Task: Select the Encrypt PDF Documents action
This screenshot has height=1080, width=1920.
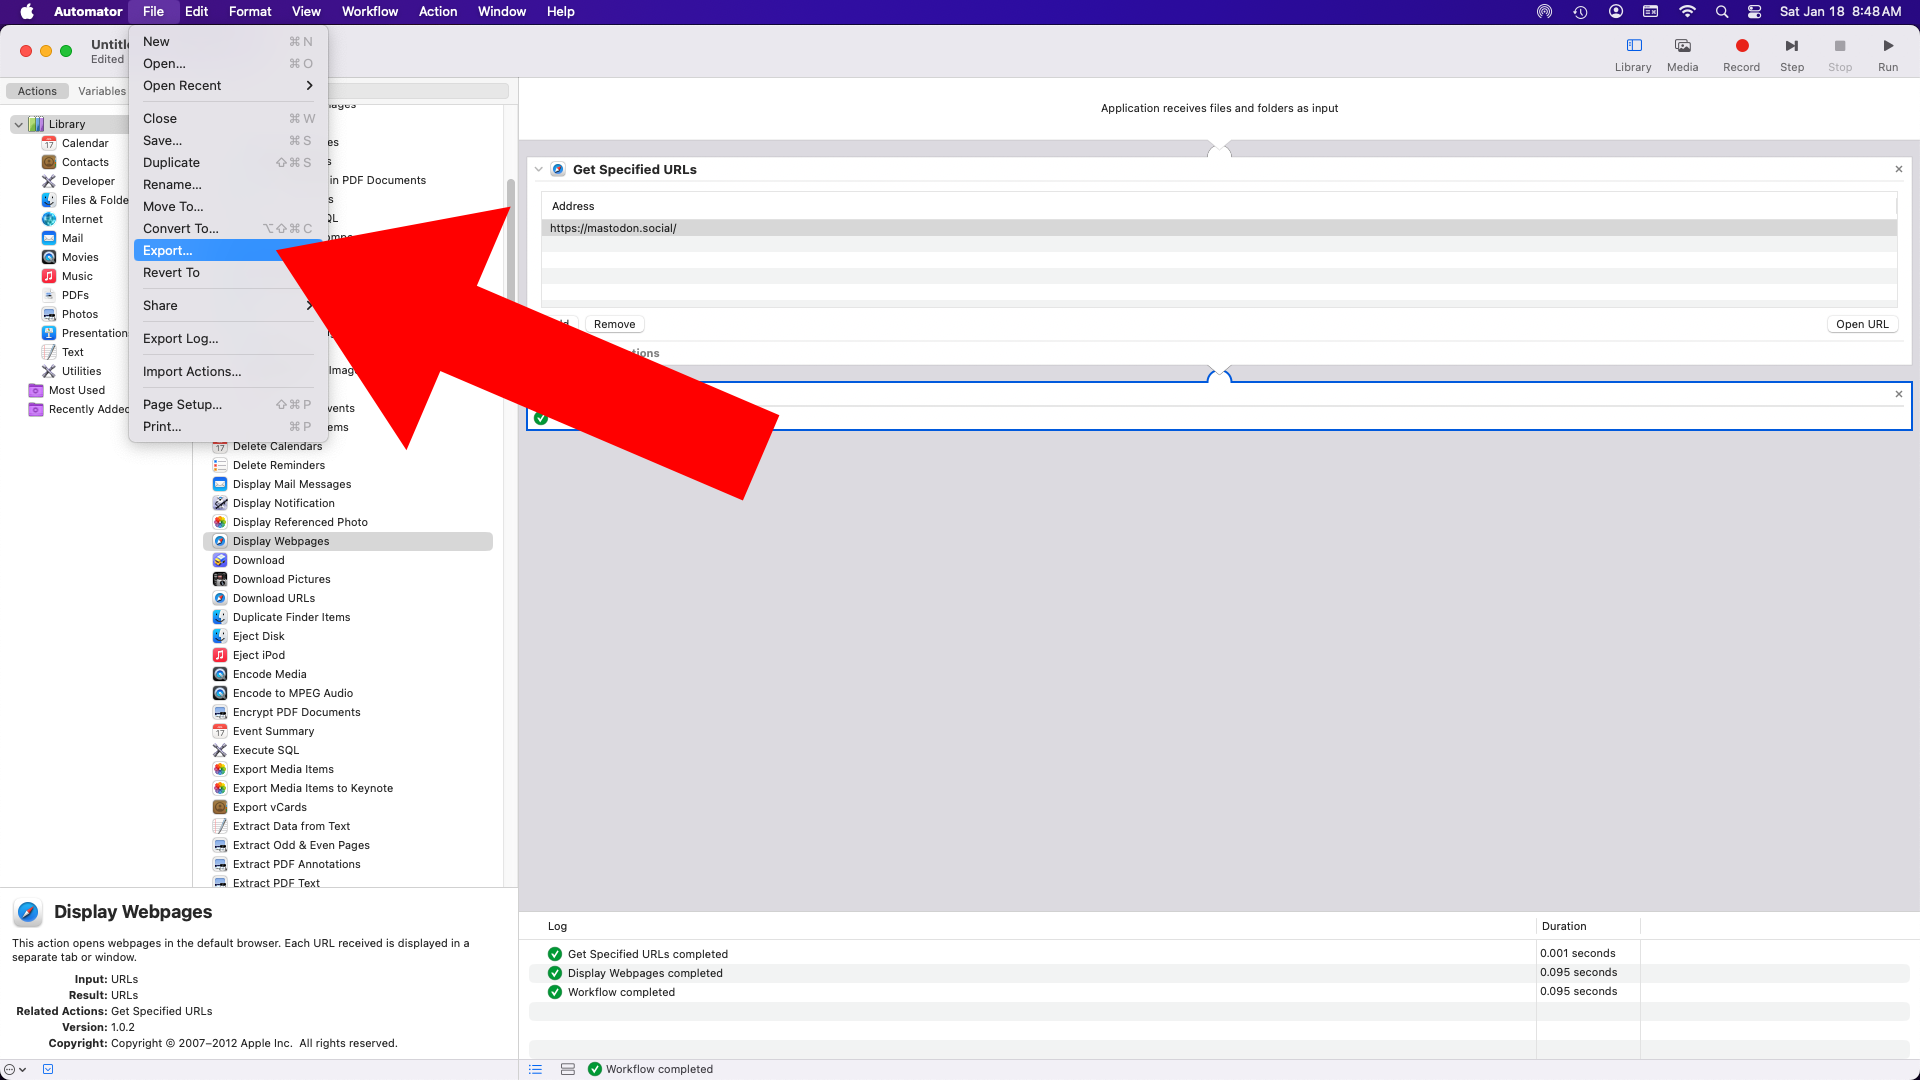Action: pos(296,712)
